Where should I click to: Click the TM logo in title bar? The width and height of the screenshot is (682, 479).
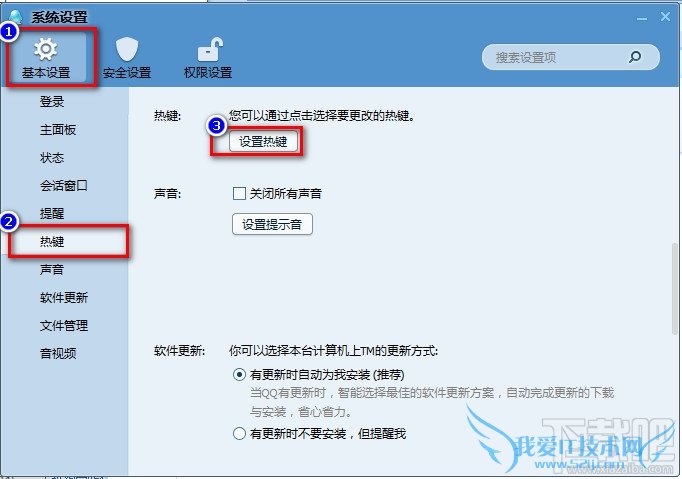tap(16, 16)
